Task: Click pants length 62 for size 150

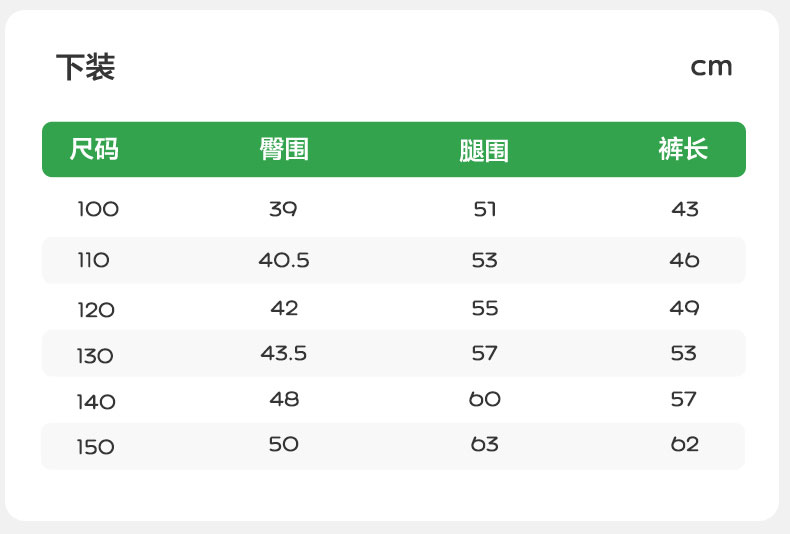Action: (x=685, y=445)
